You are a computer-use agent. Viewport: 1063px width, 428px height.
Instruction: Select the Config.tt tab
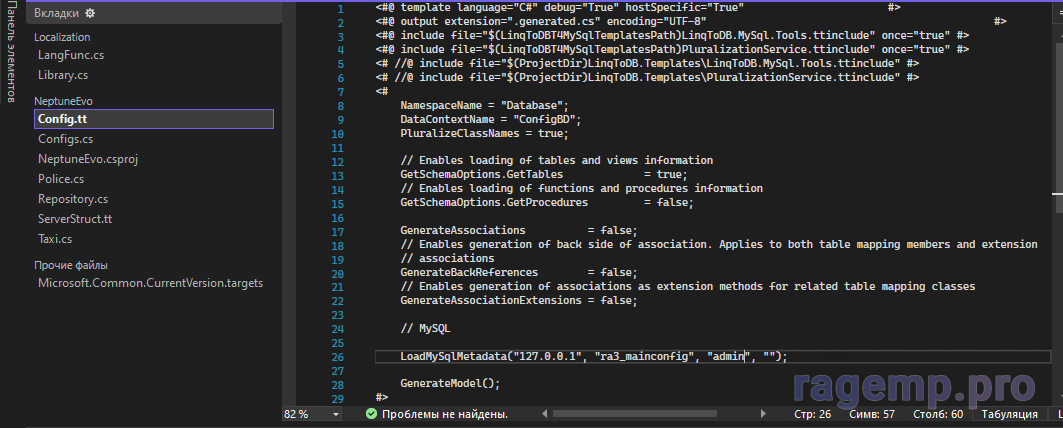coord(62,119)
